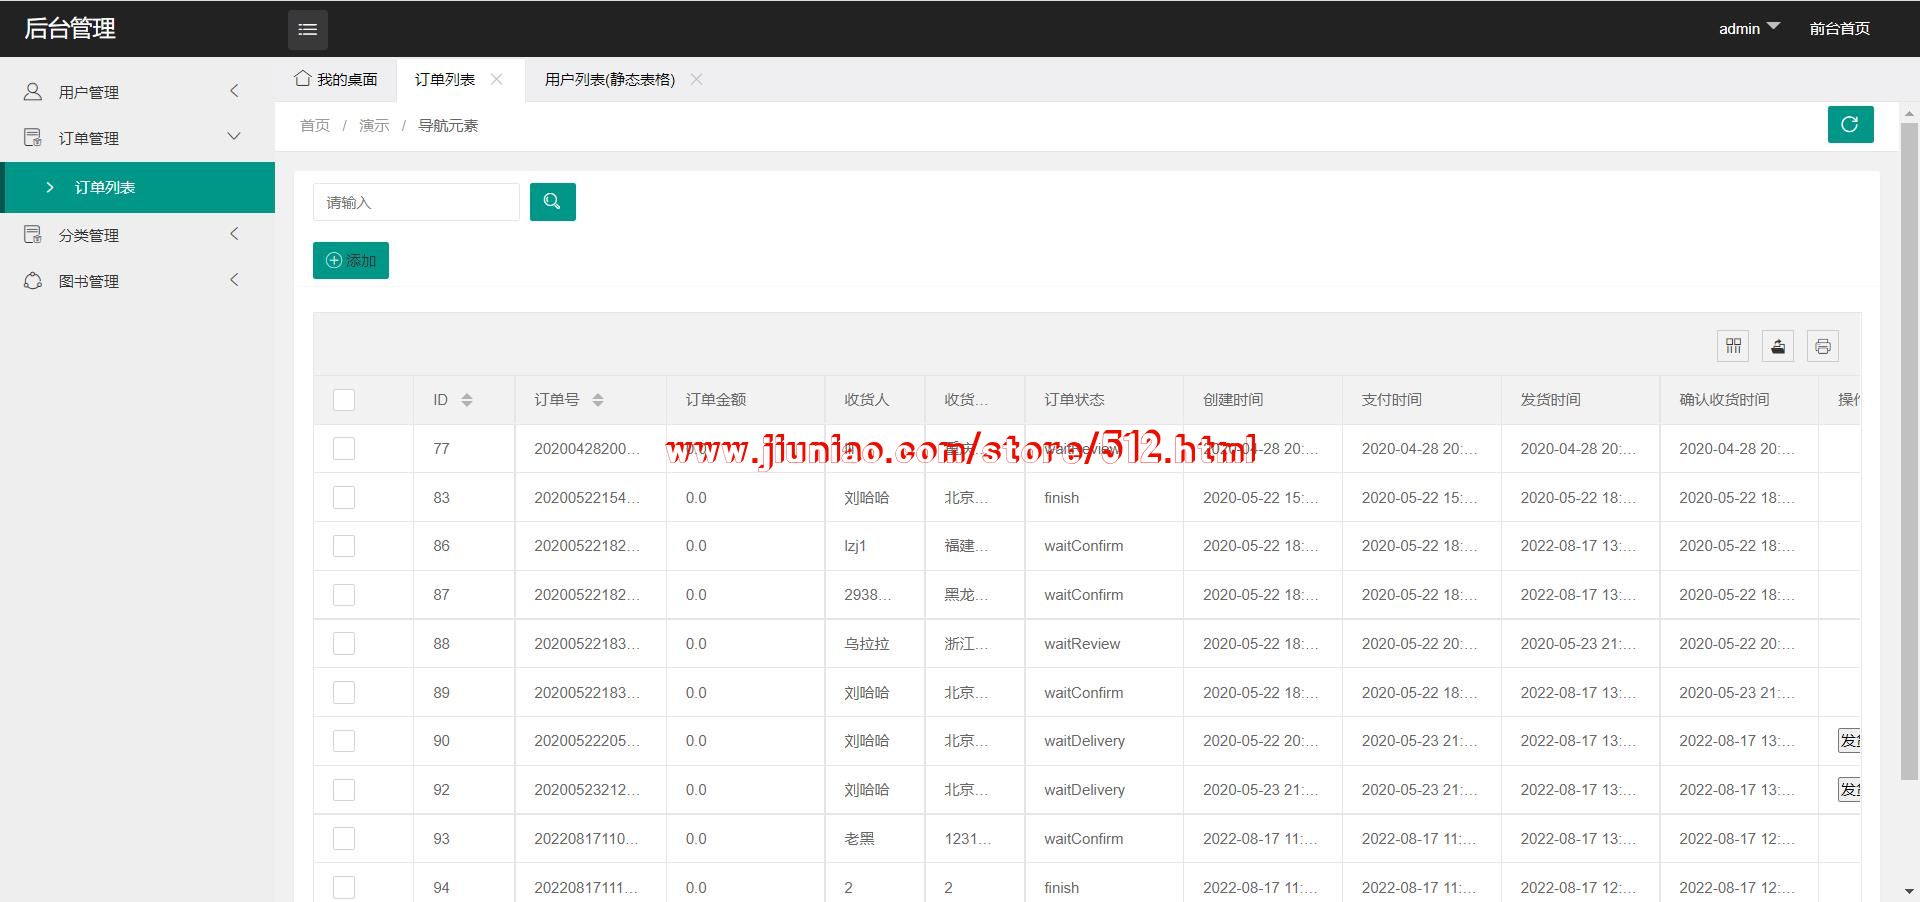Close the 用户列表(静态表格) tab
The image size is (1920, 902).
697,80
